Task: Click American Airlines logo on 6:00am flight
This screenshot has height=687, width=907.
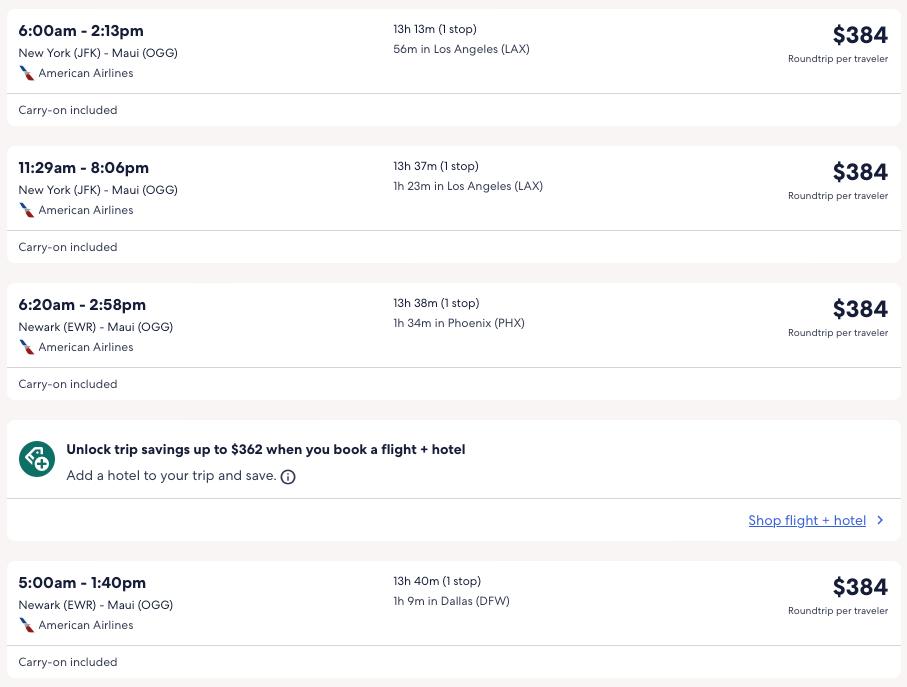Action: click(27, 73)
